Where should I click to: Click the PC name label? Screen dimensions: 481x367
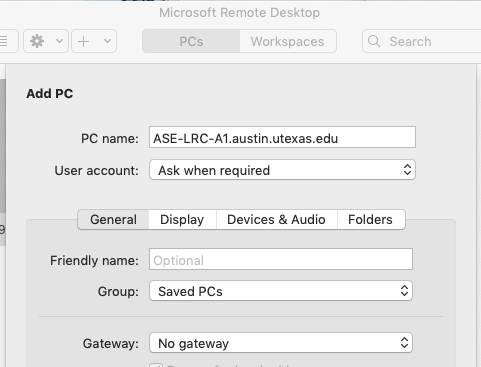pyautogui.click(x=110, y=138)
